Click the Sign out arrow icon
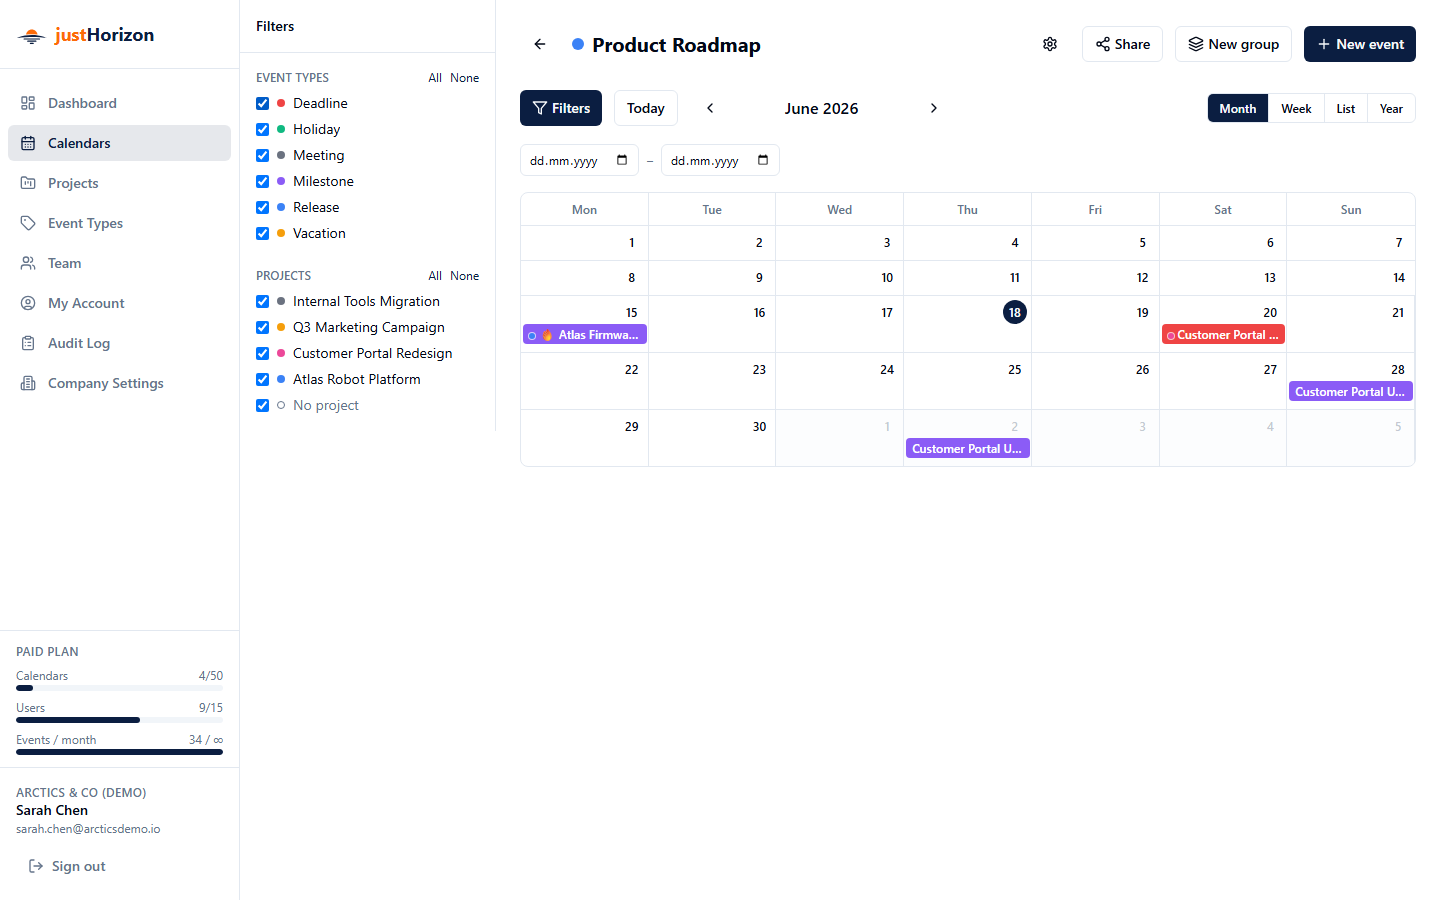Image resolution: width=1440 pixels, height=900 pixels. [36, 866]
